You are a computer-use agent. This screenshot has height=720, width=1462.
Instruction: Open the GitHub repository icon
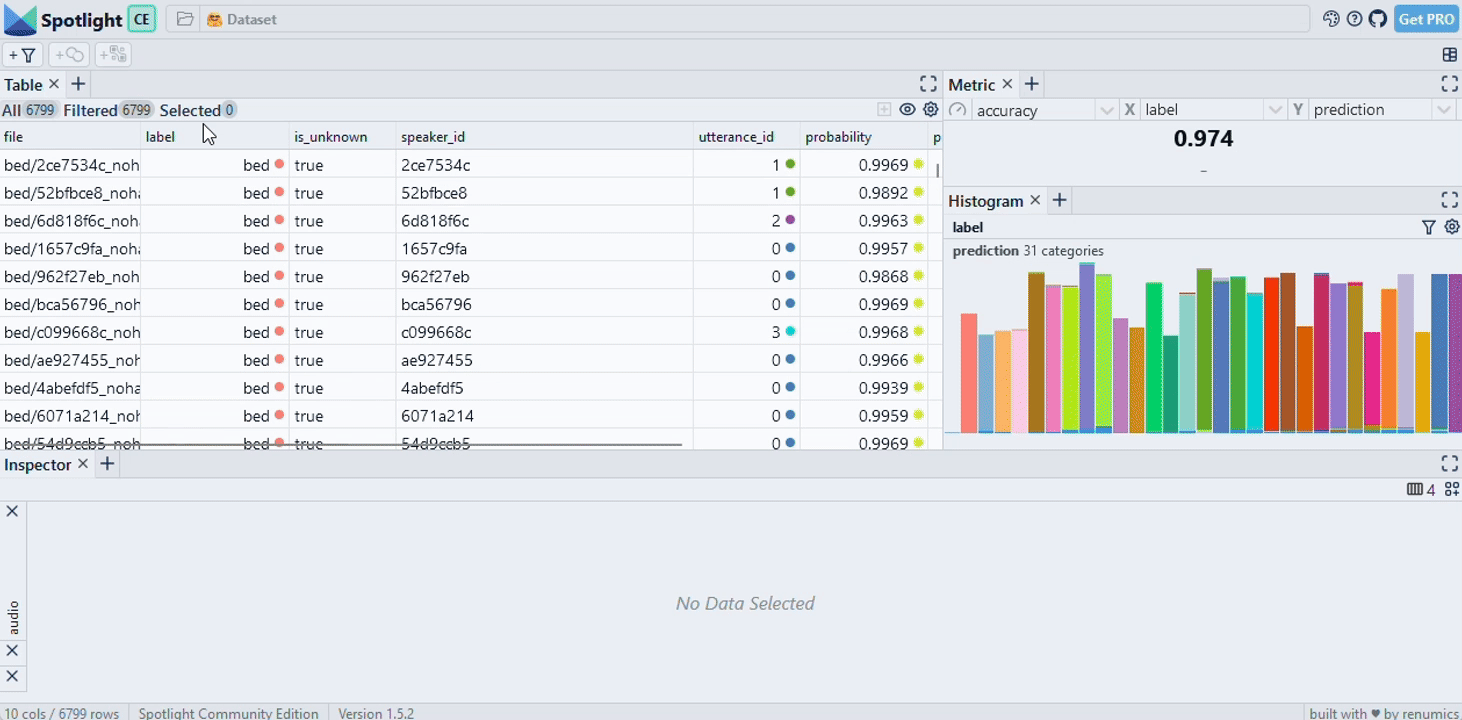click(x=1378, y=19)
